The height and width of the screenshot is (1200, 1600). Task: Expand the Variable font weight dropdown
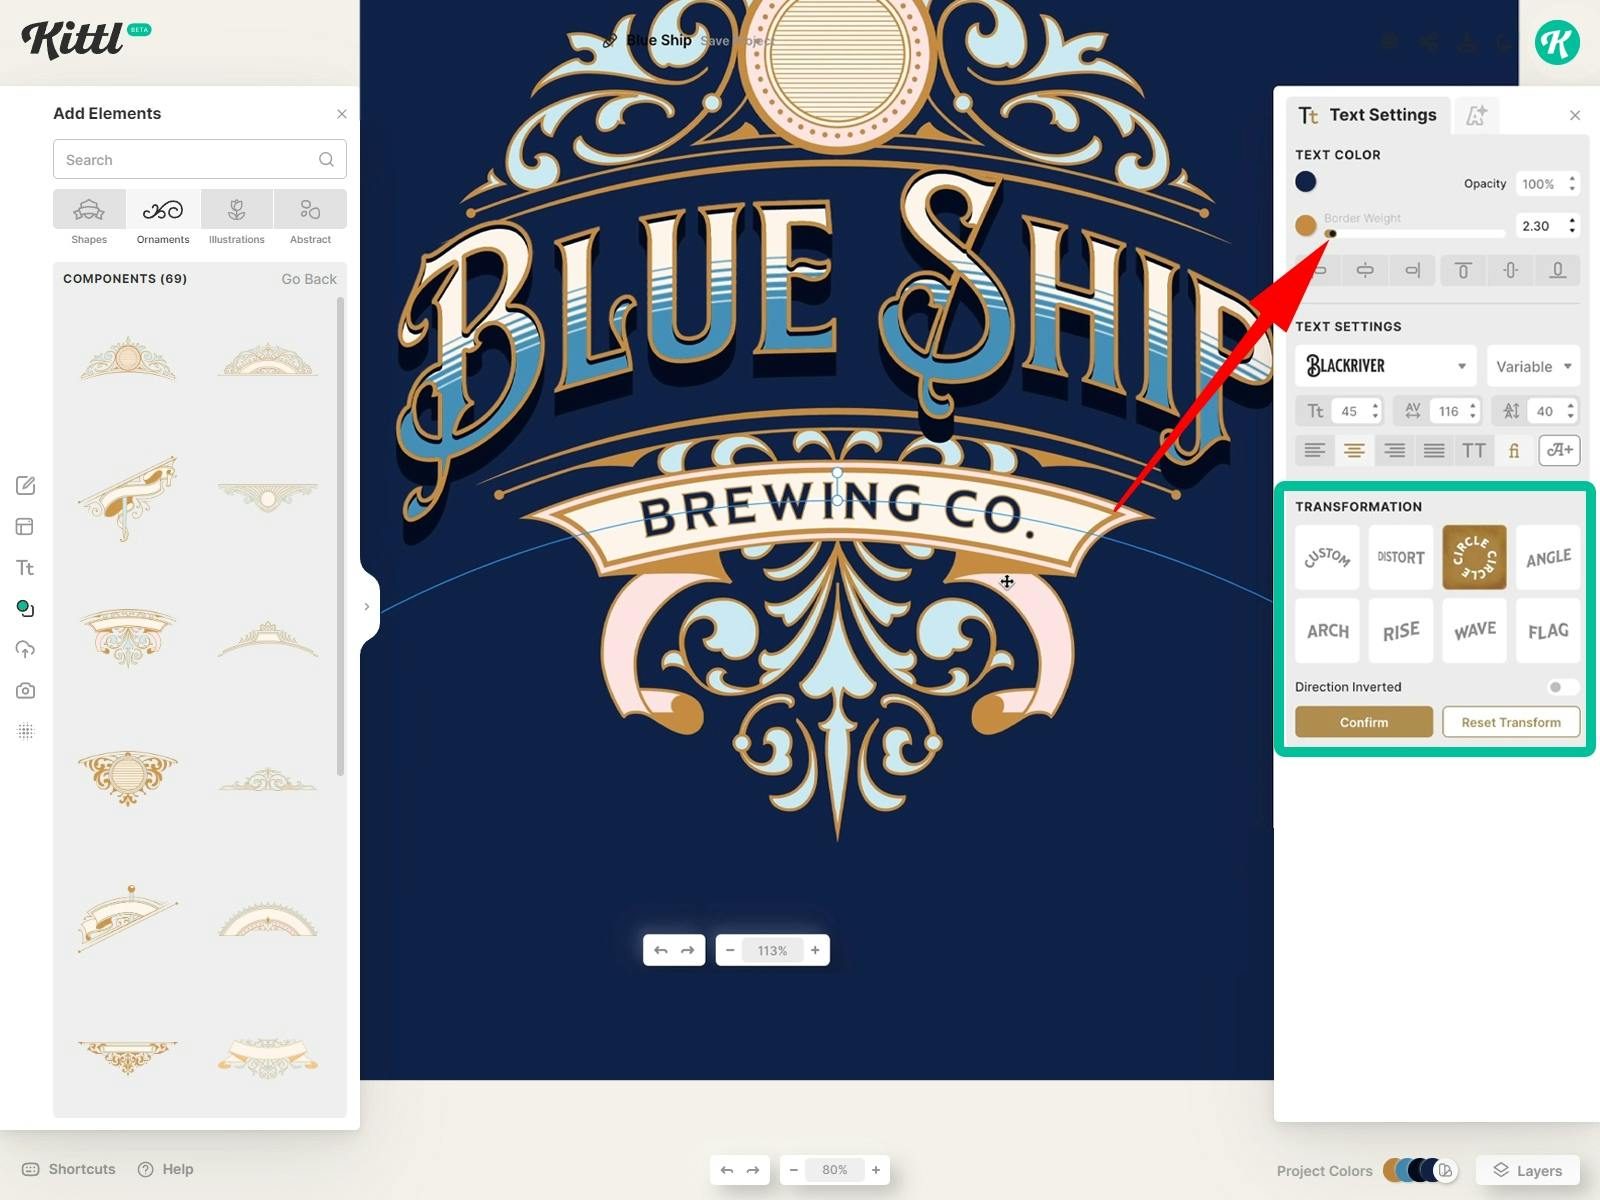(1533, 367)
